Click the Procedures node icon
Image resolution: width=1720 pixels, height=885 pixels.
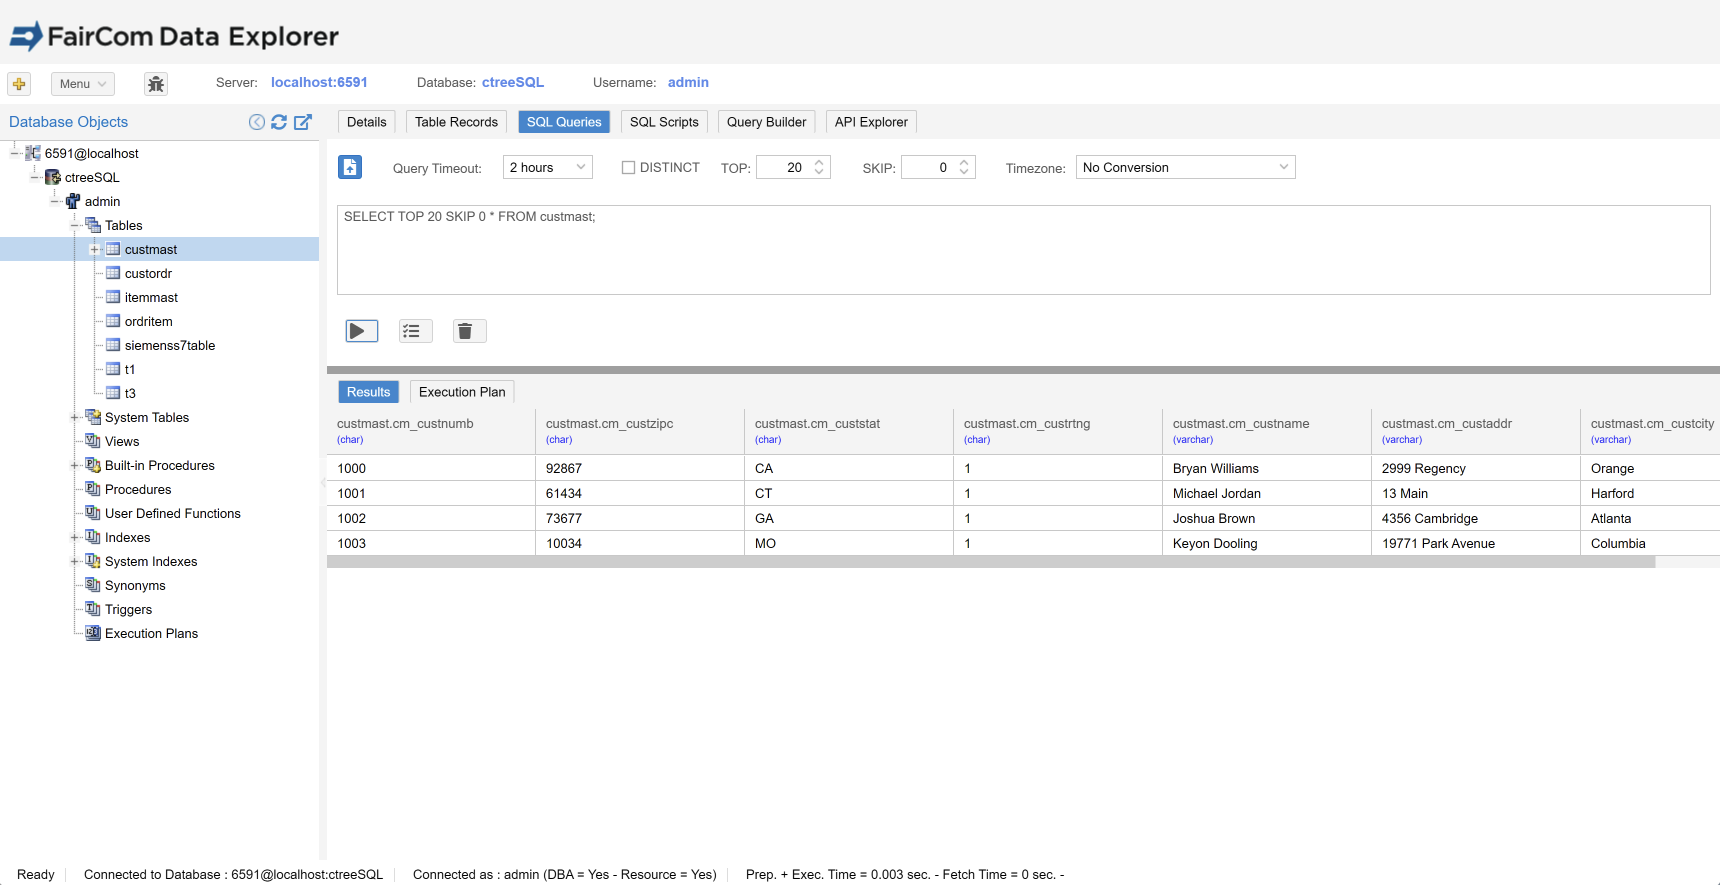pos(93,489)
